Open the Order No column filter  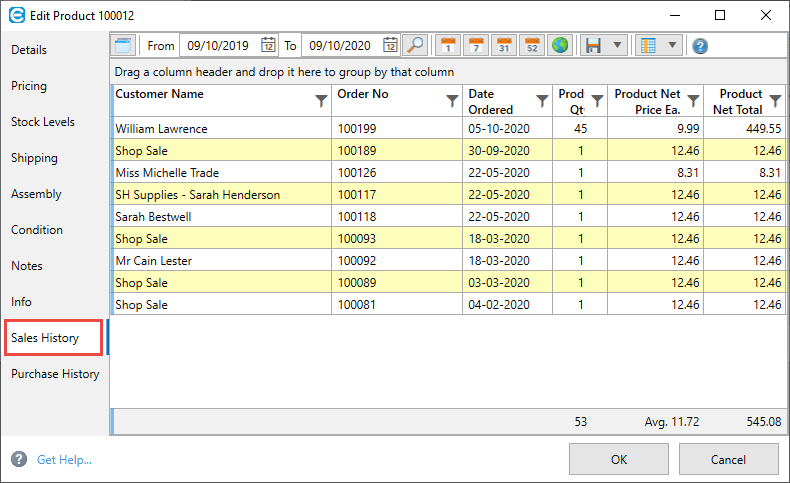pyautogui.click(x=451, y=101)
